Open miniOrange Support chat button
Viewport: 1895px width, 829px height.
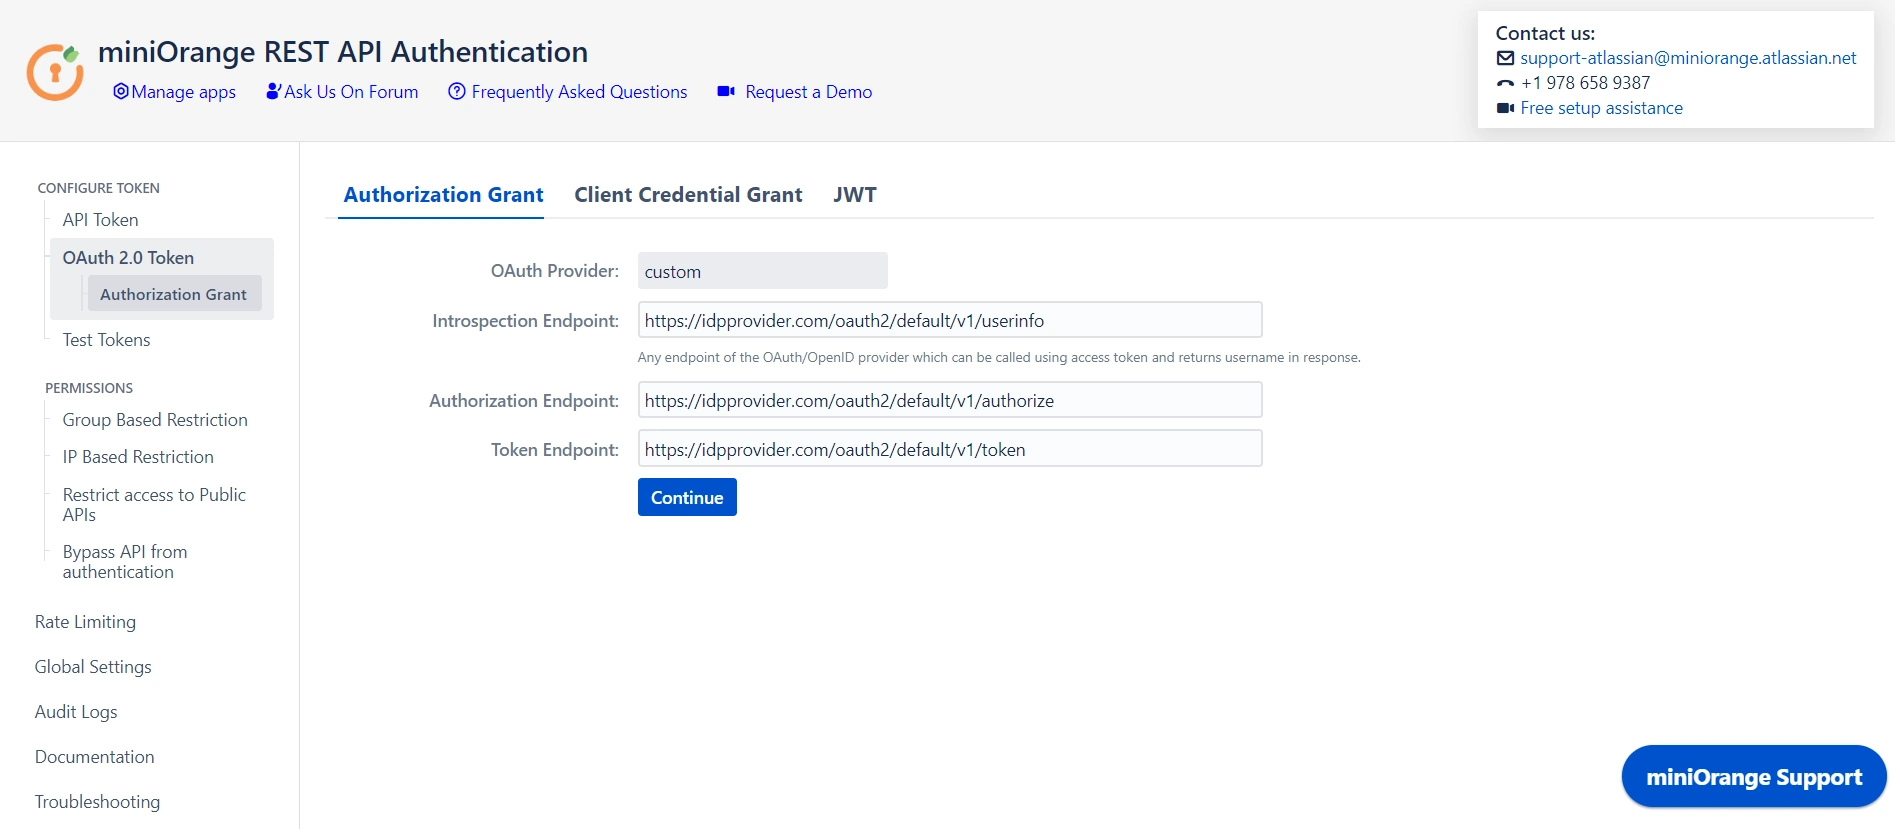pos(1753,777)
